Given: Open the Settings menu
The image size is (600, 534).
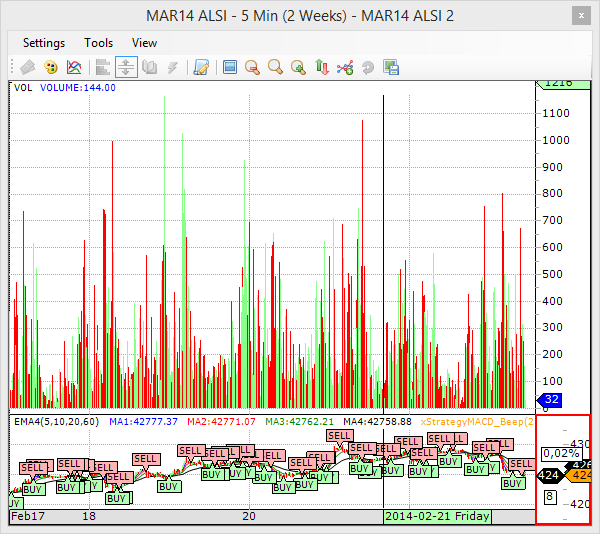Looking at the screenshot, I should pyautogui.click(x=44, y=43).
